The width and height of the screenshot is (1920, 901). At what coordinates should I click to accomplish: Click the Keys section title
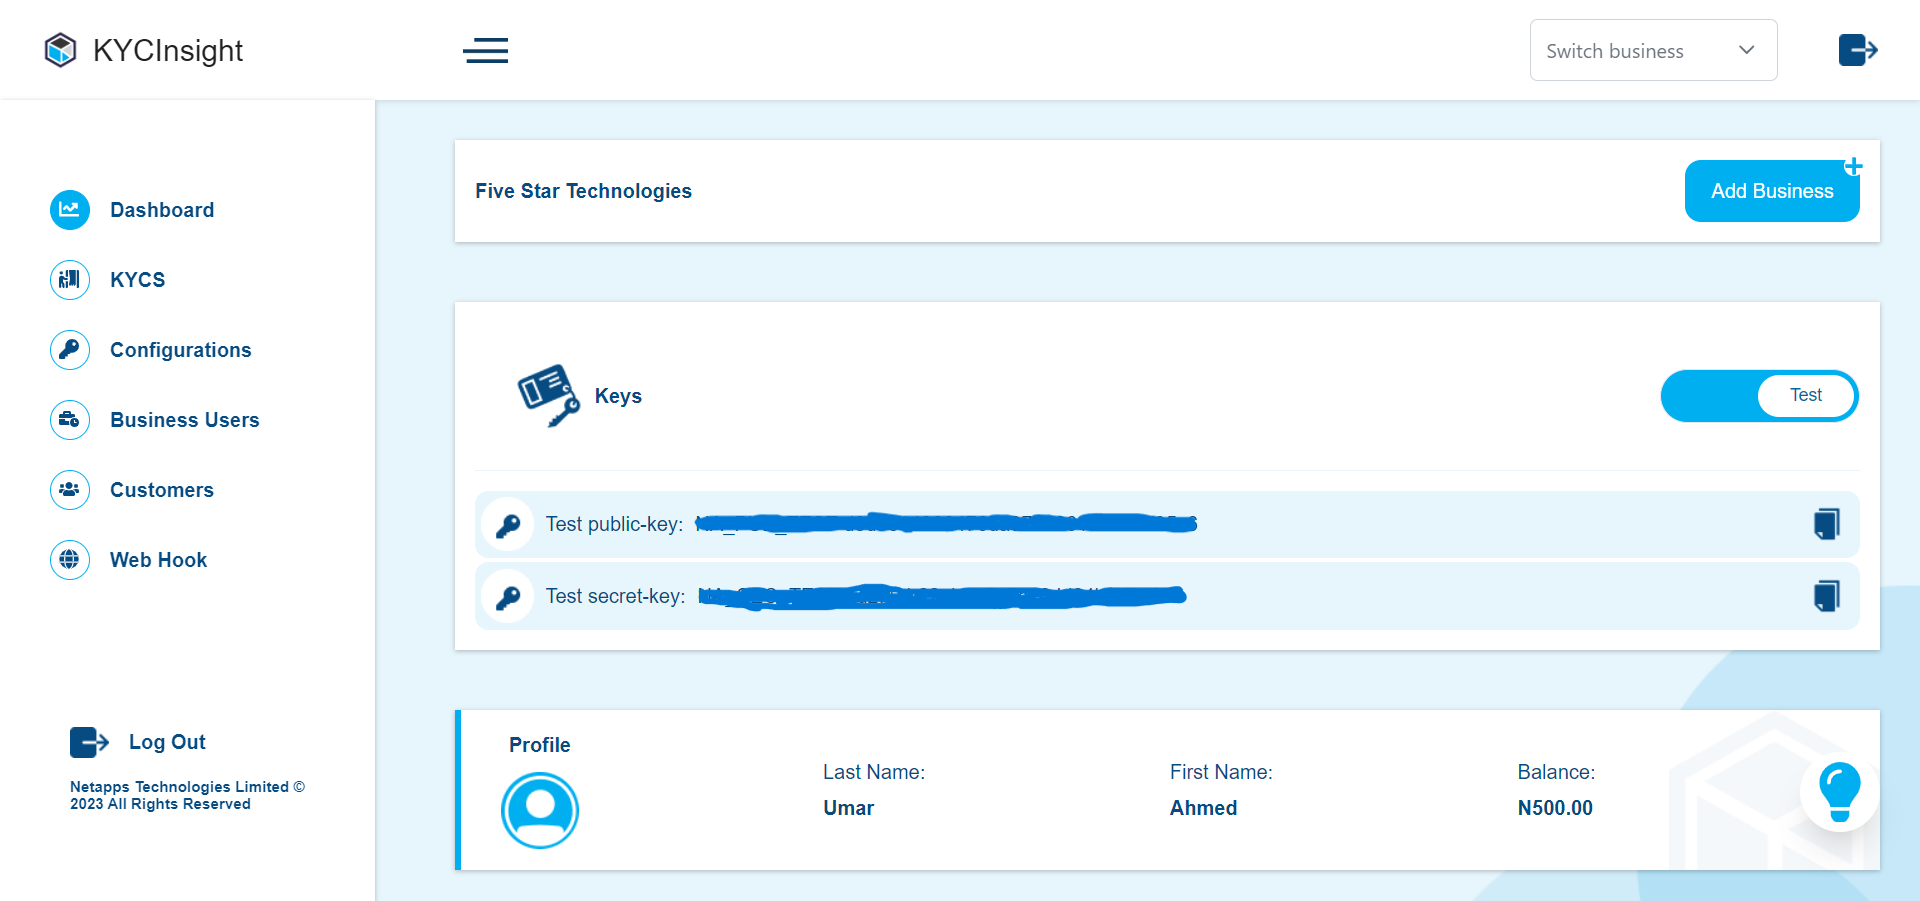pos(618,396)
